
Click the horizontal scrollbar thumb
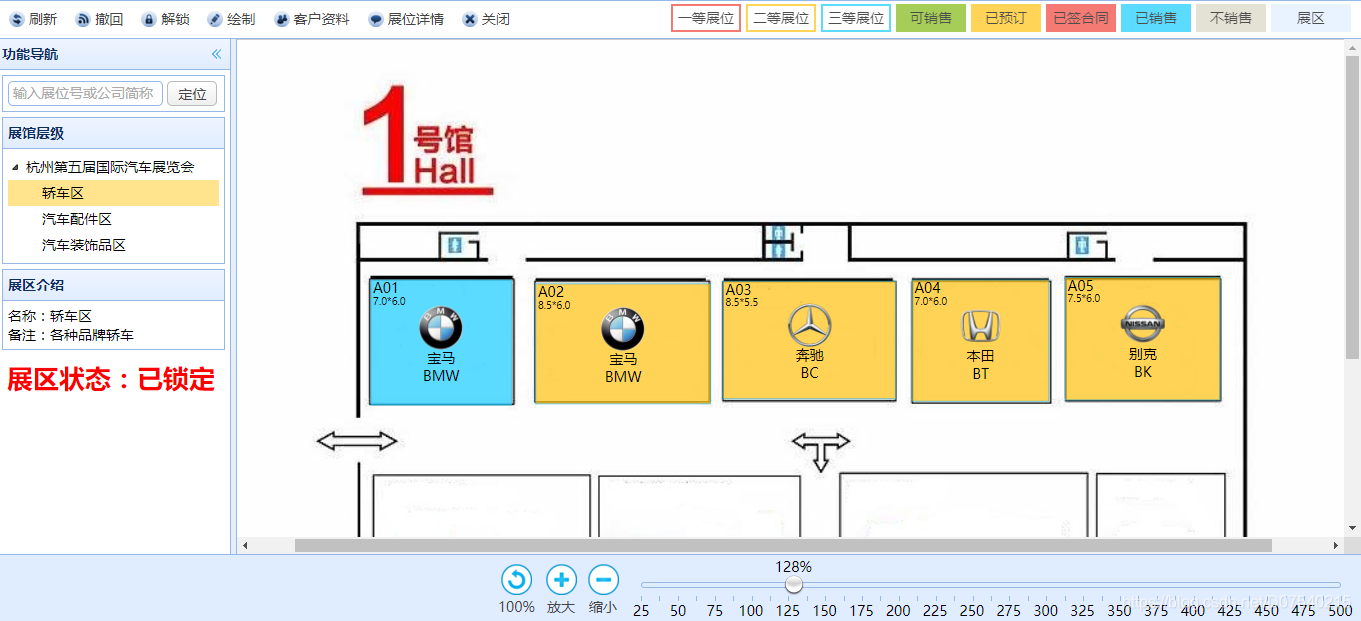[x=783, y=545]
